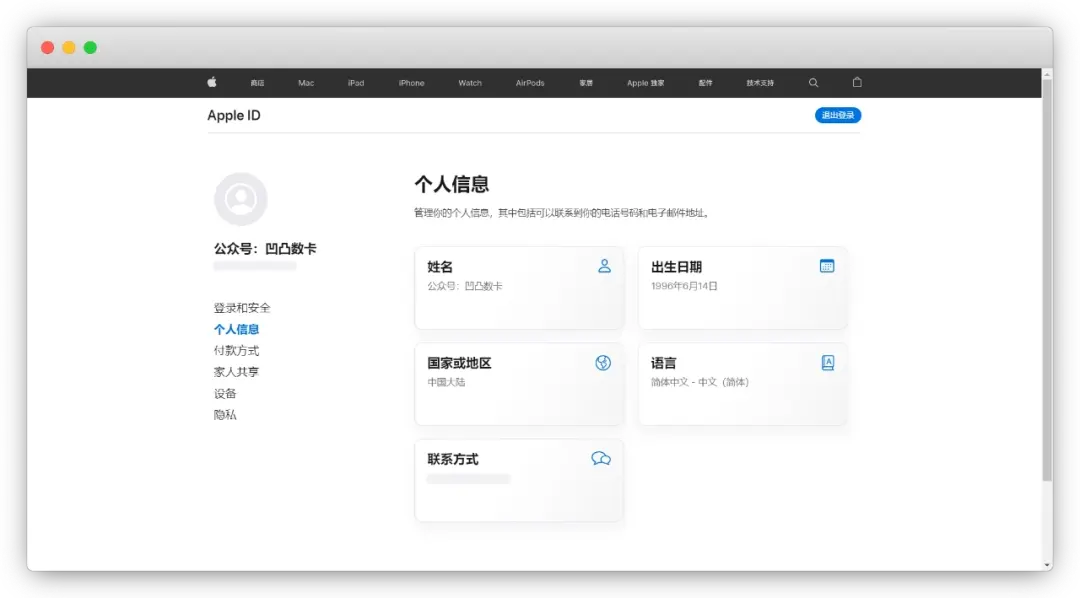Click the calendar icon on the 出生日期 card
The image size is (1080, 598).
827,266
